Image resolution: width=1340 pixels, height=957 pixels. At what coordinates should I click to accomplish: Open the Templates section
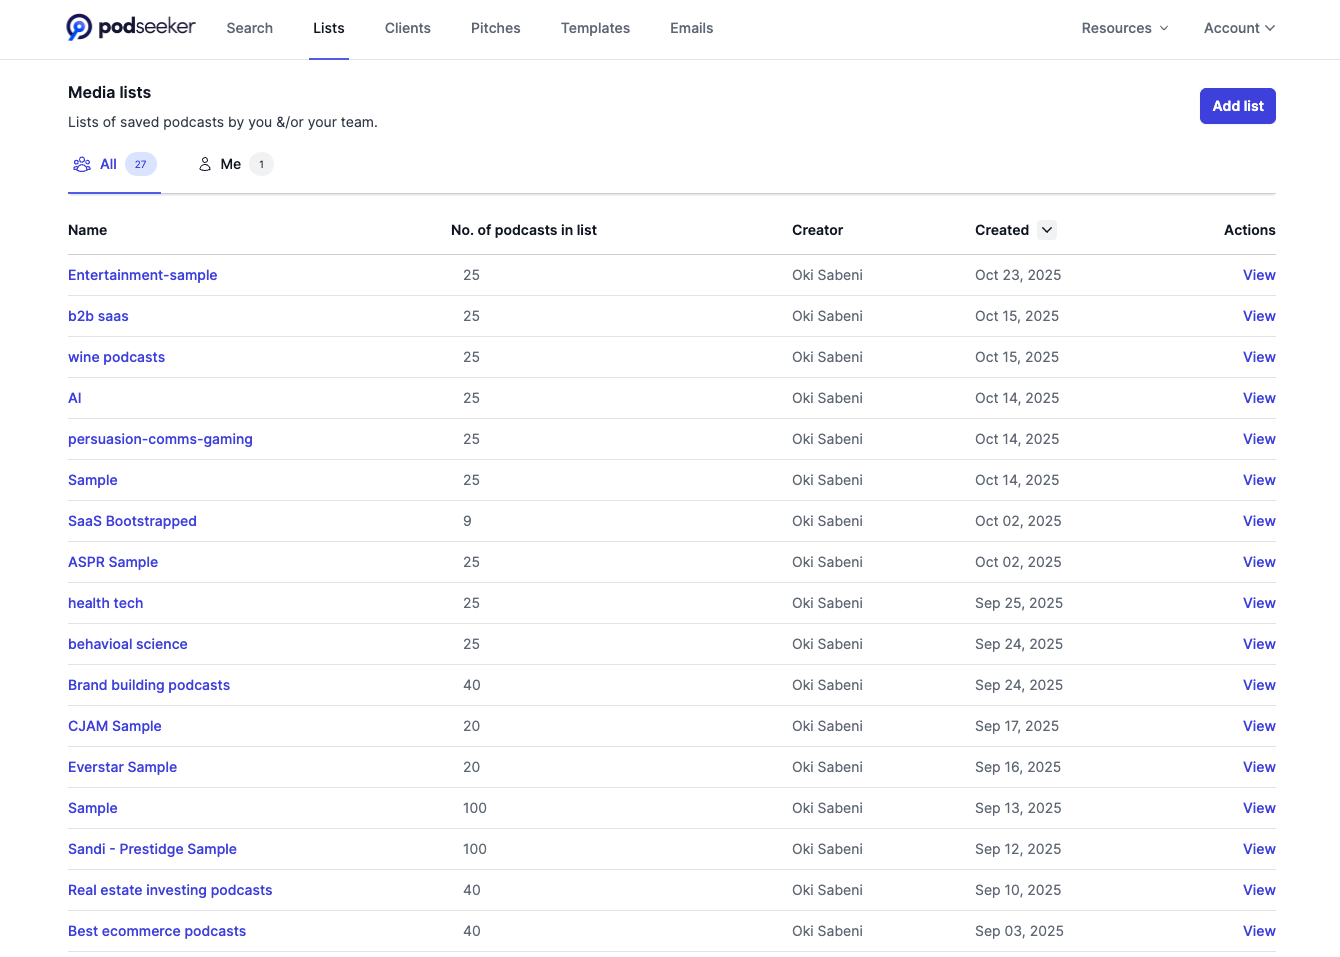595,28
